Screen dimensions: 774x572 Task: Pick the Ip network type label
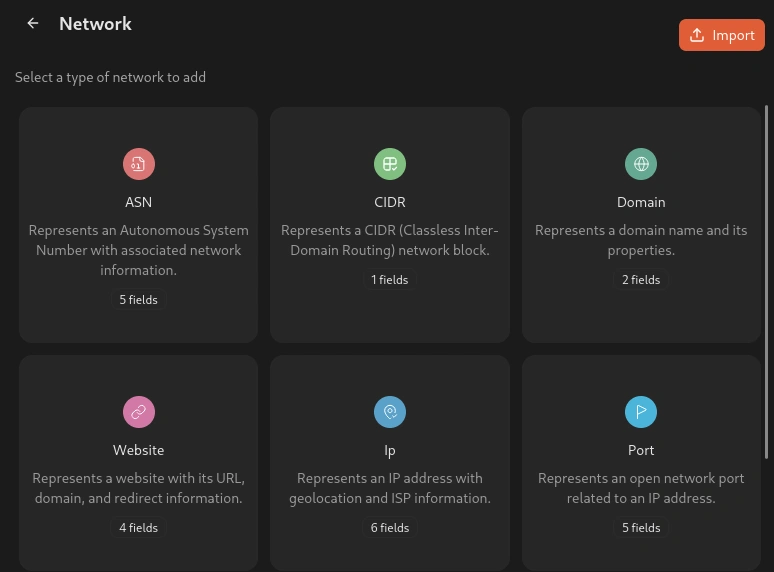(390, 450)
